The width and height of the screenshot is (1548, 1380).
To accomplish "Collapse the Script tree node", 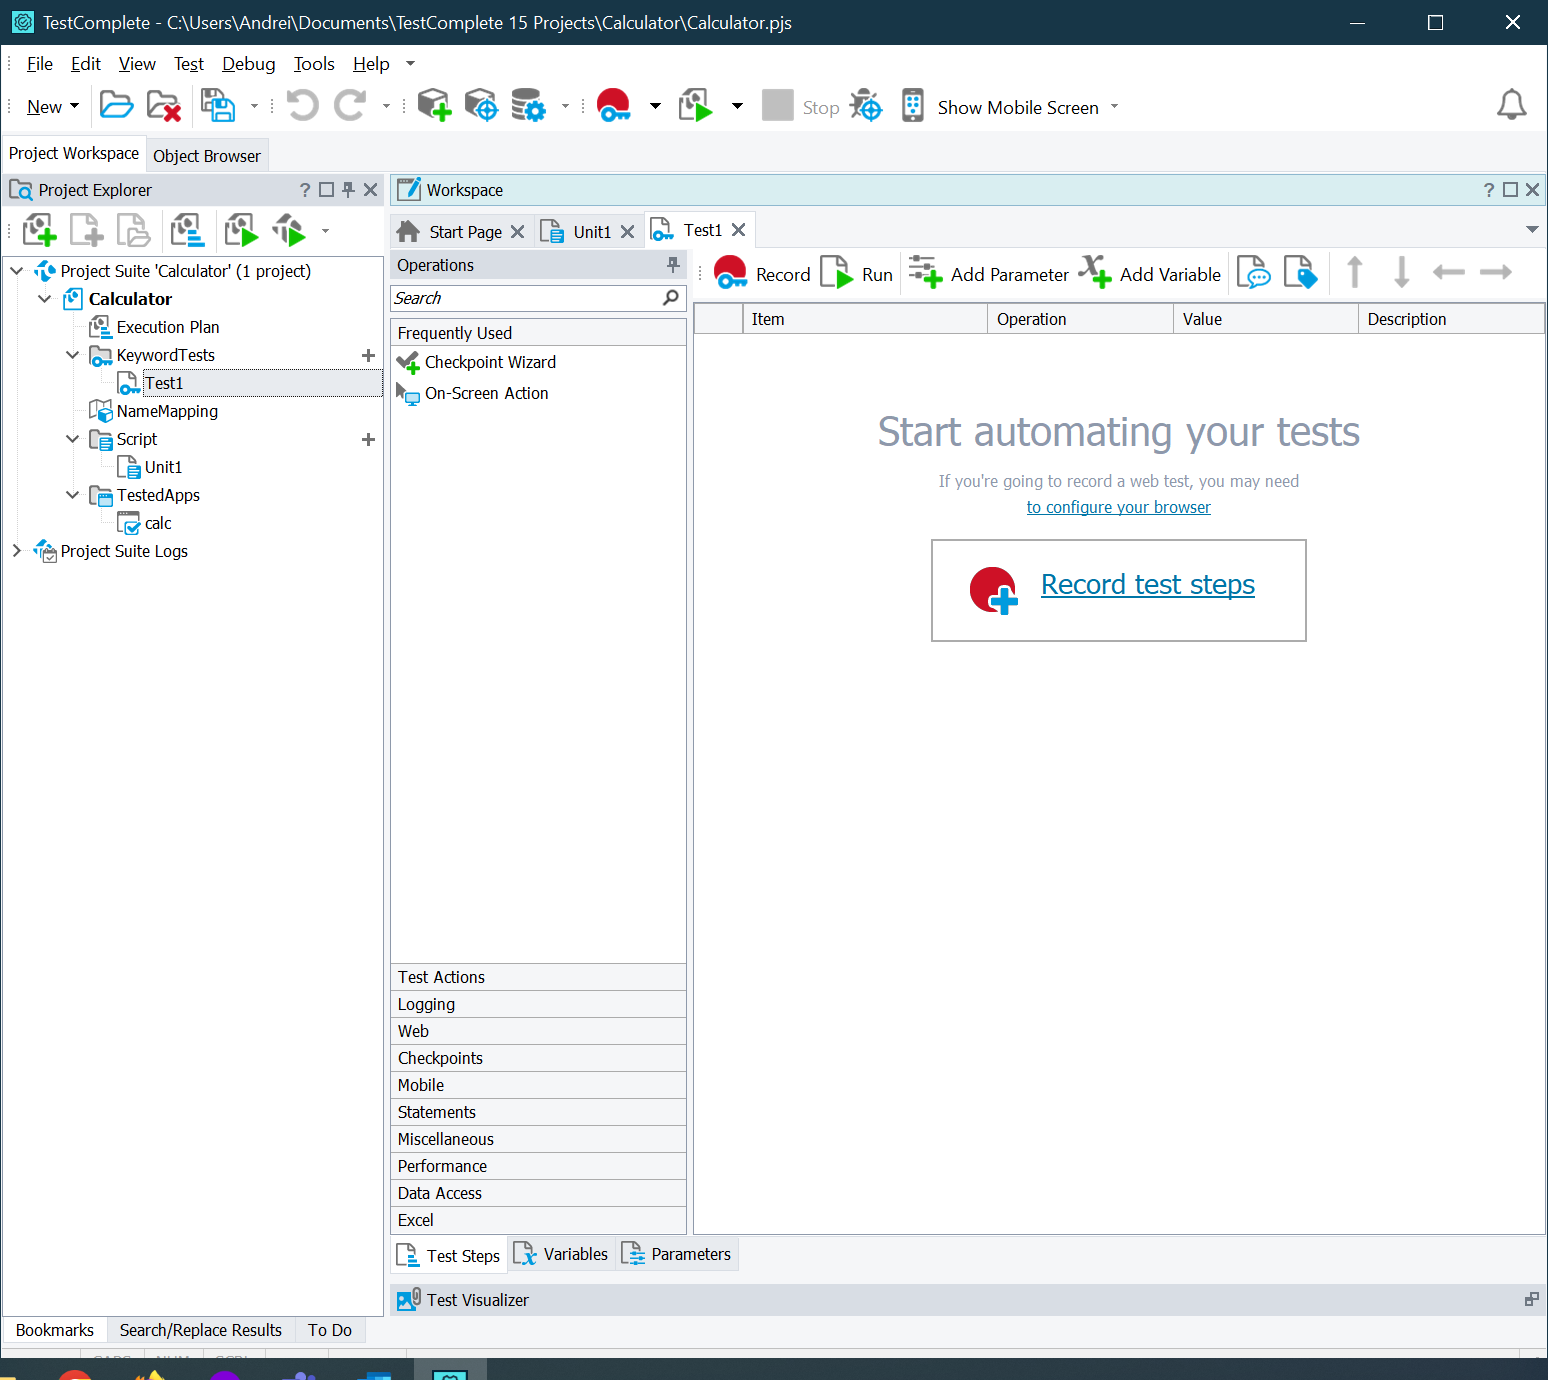I will 72,439.
